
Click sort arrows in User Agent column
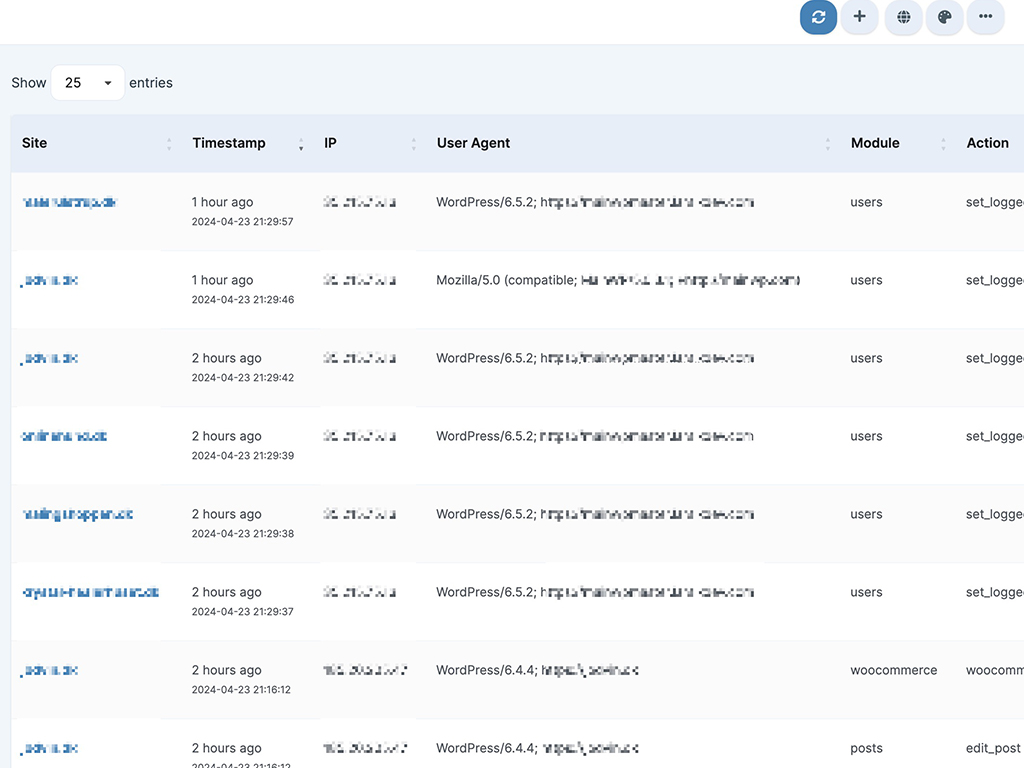827,144
